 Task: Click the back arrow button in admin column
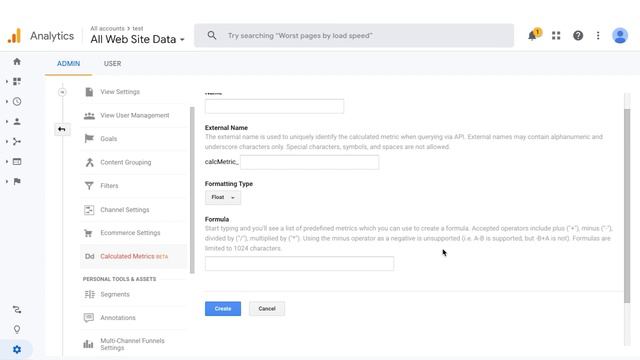[x=62, y=129]
